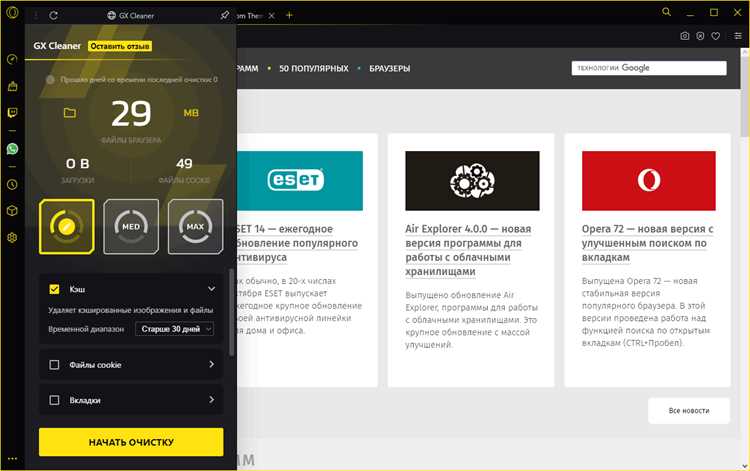The height and width of the screenshot is (471, 750).
Task: Click the ad blocker shield icon
Action: [700, 36]
